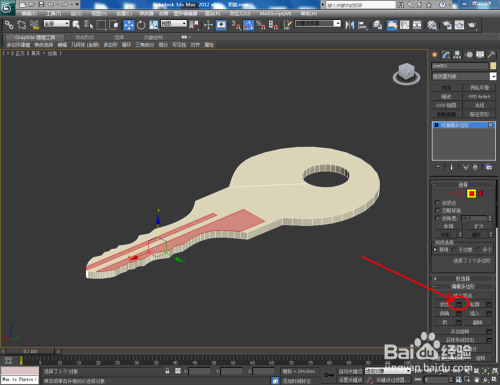Choose the Rectangular Selection Region tool
The height and width of the screenshot is (385, 500).
[101, 25]
